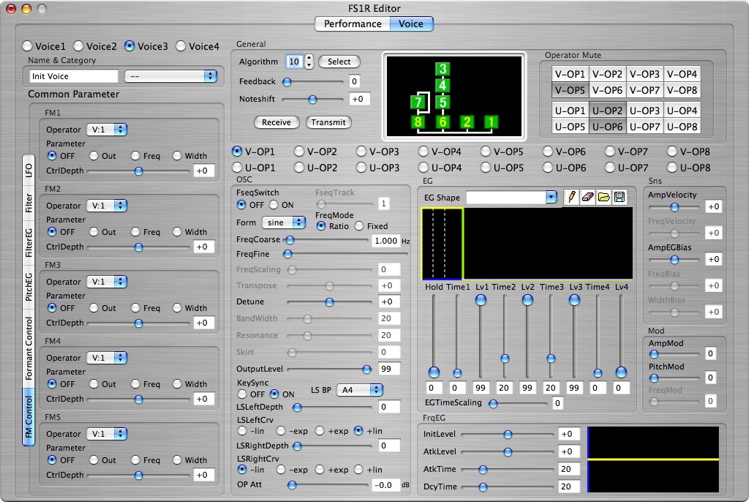Click operator 4 block in algorithm display
Image resolution: width=749 pixels, height=502 pixels.
(x=443, y=85)
